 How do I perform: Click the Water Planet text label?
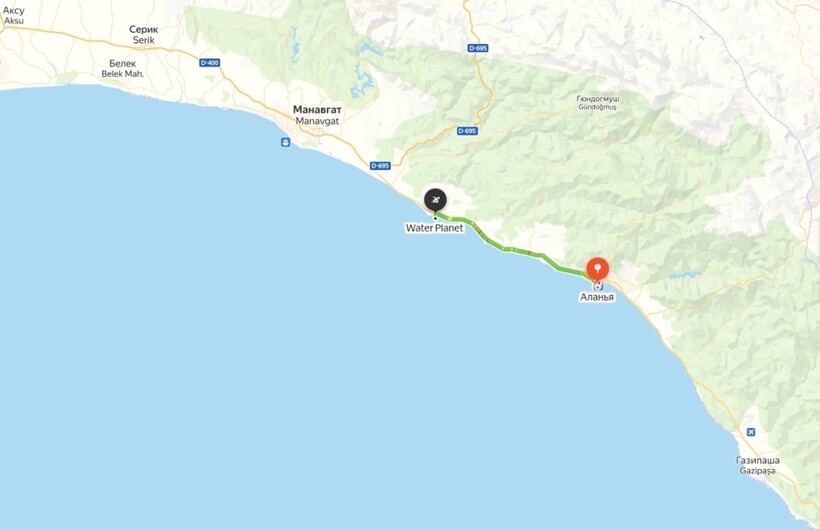point(435,228)
